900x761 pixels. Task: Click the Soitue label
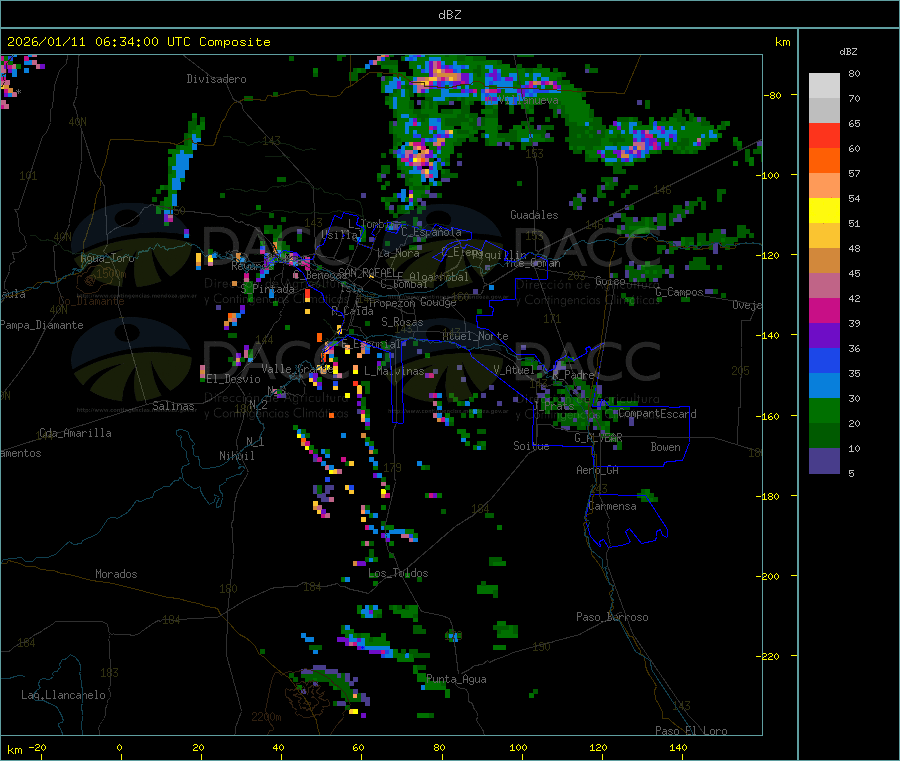click(531, 446)
